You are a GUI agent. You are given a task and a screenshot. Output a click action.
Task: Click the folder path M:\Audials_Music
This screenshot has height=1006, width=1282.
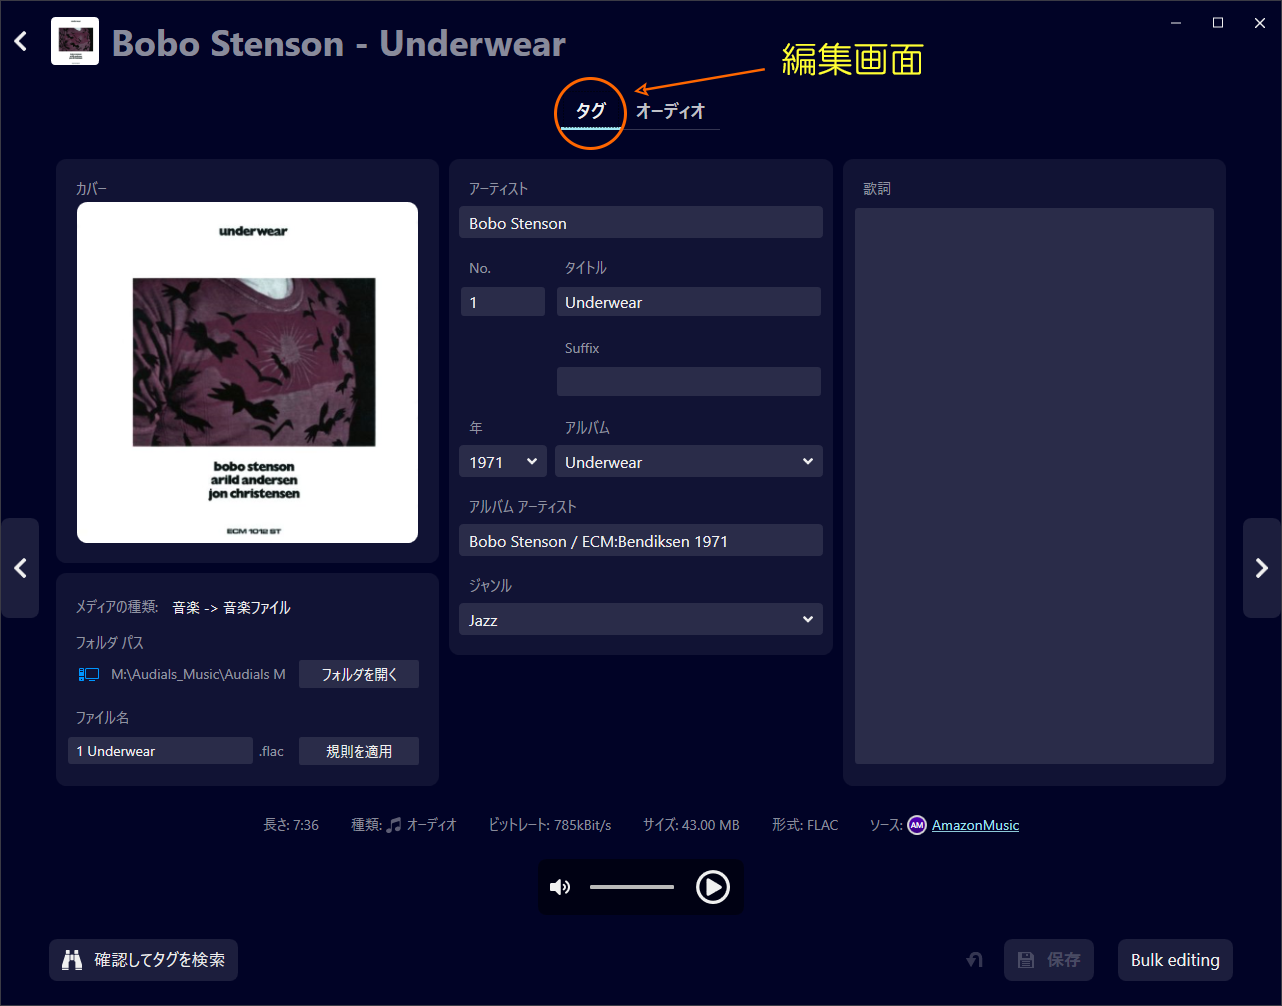click(x=198, y=675)
